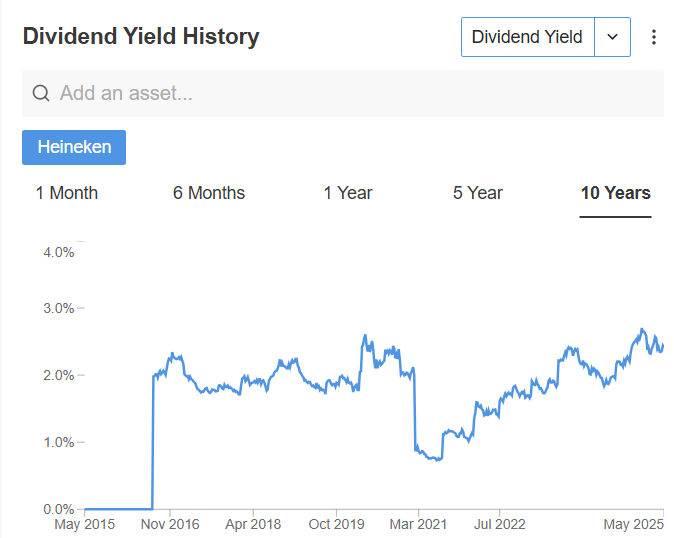Switch to the 1 Month range
674x538 pixels.
click(67, 193)
